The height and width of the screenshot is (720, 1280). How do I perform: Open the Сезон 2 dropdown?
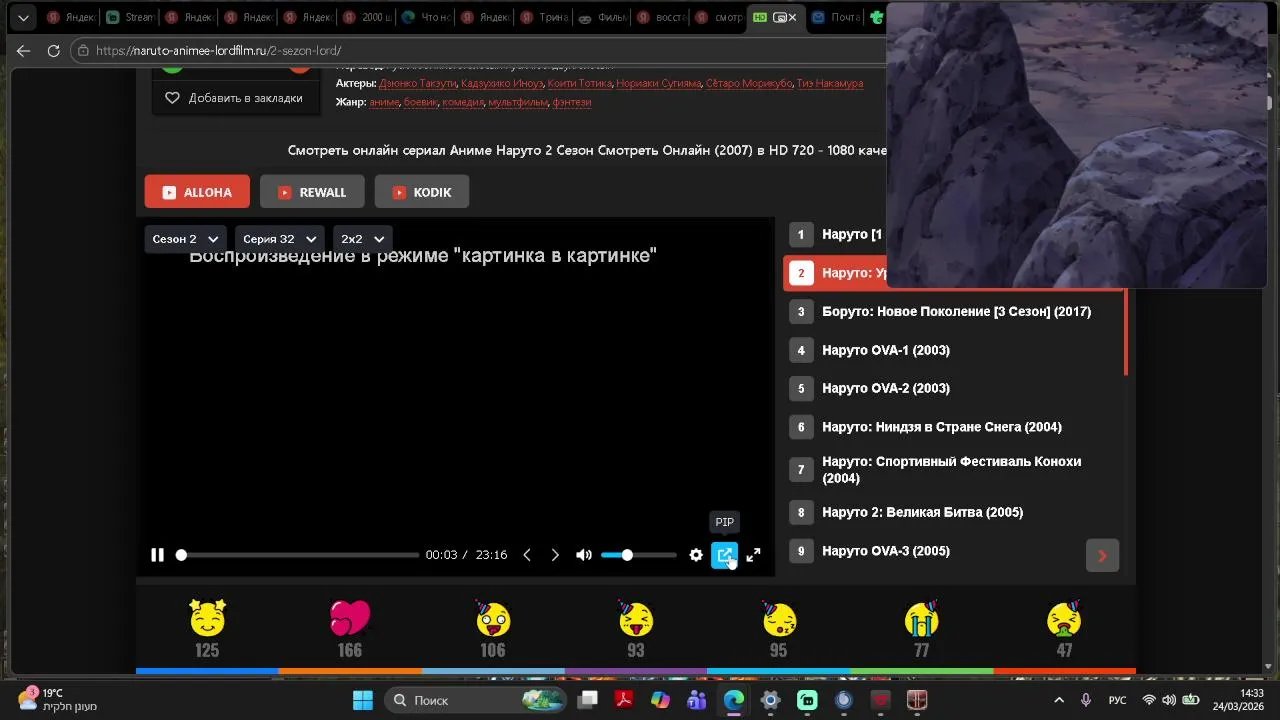(x=185, y=239)
